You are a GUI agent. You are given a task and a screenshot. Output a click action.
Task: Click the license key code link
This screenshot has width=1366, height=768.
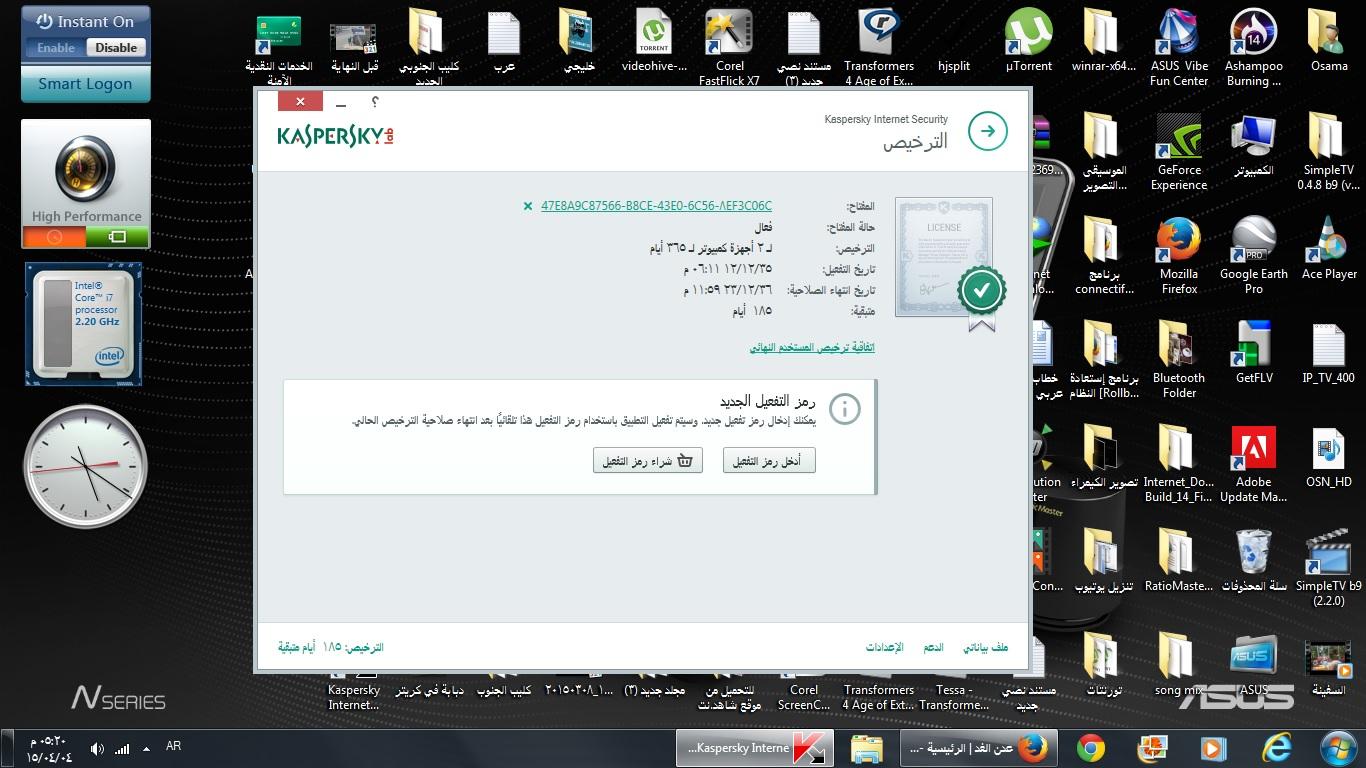point(656,206)
